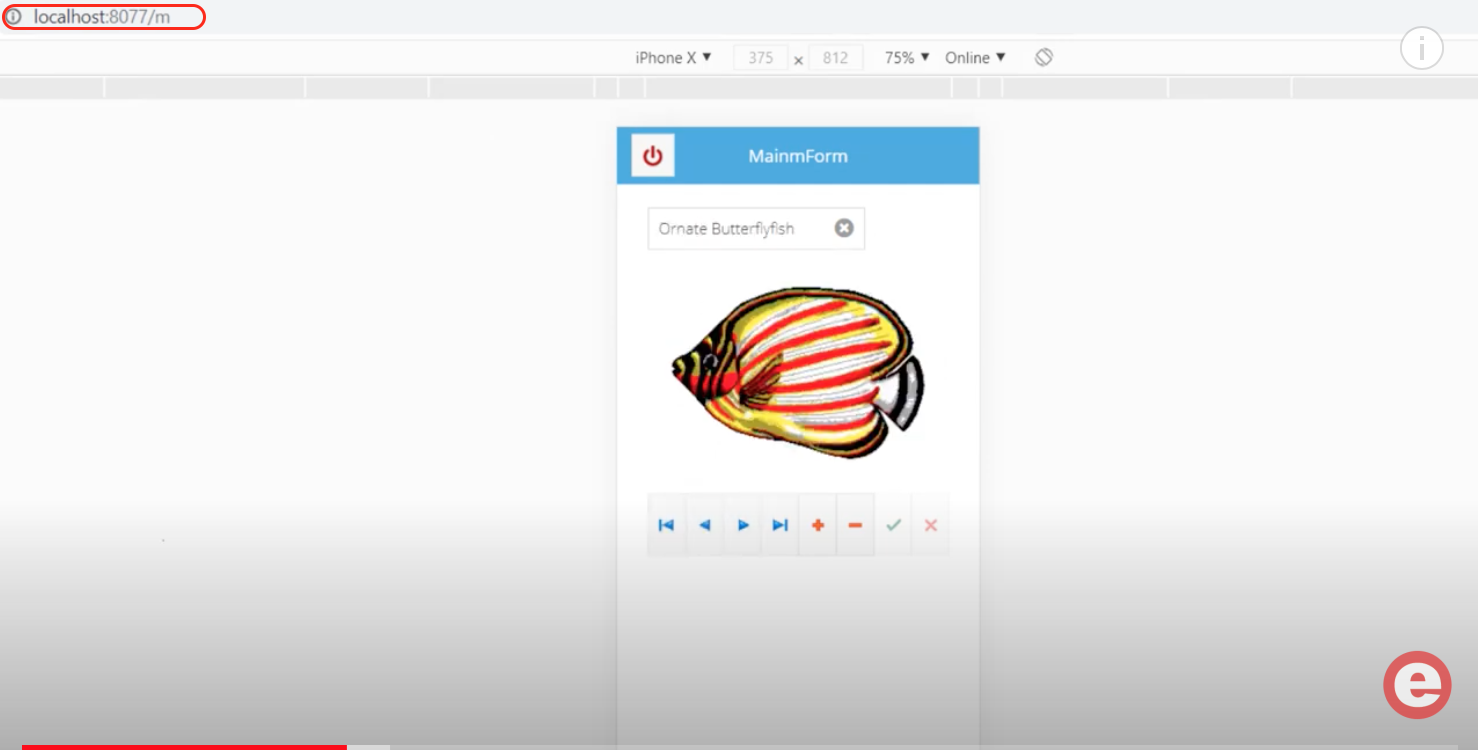This screenshot has width=1478, height=750.
Task: Click the red video progress bar
Action: click(x=185, y=746)
